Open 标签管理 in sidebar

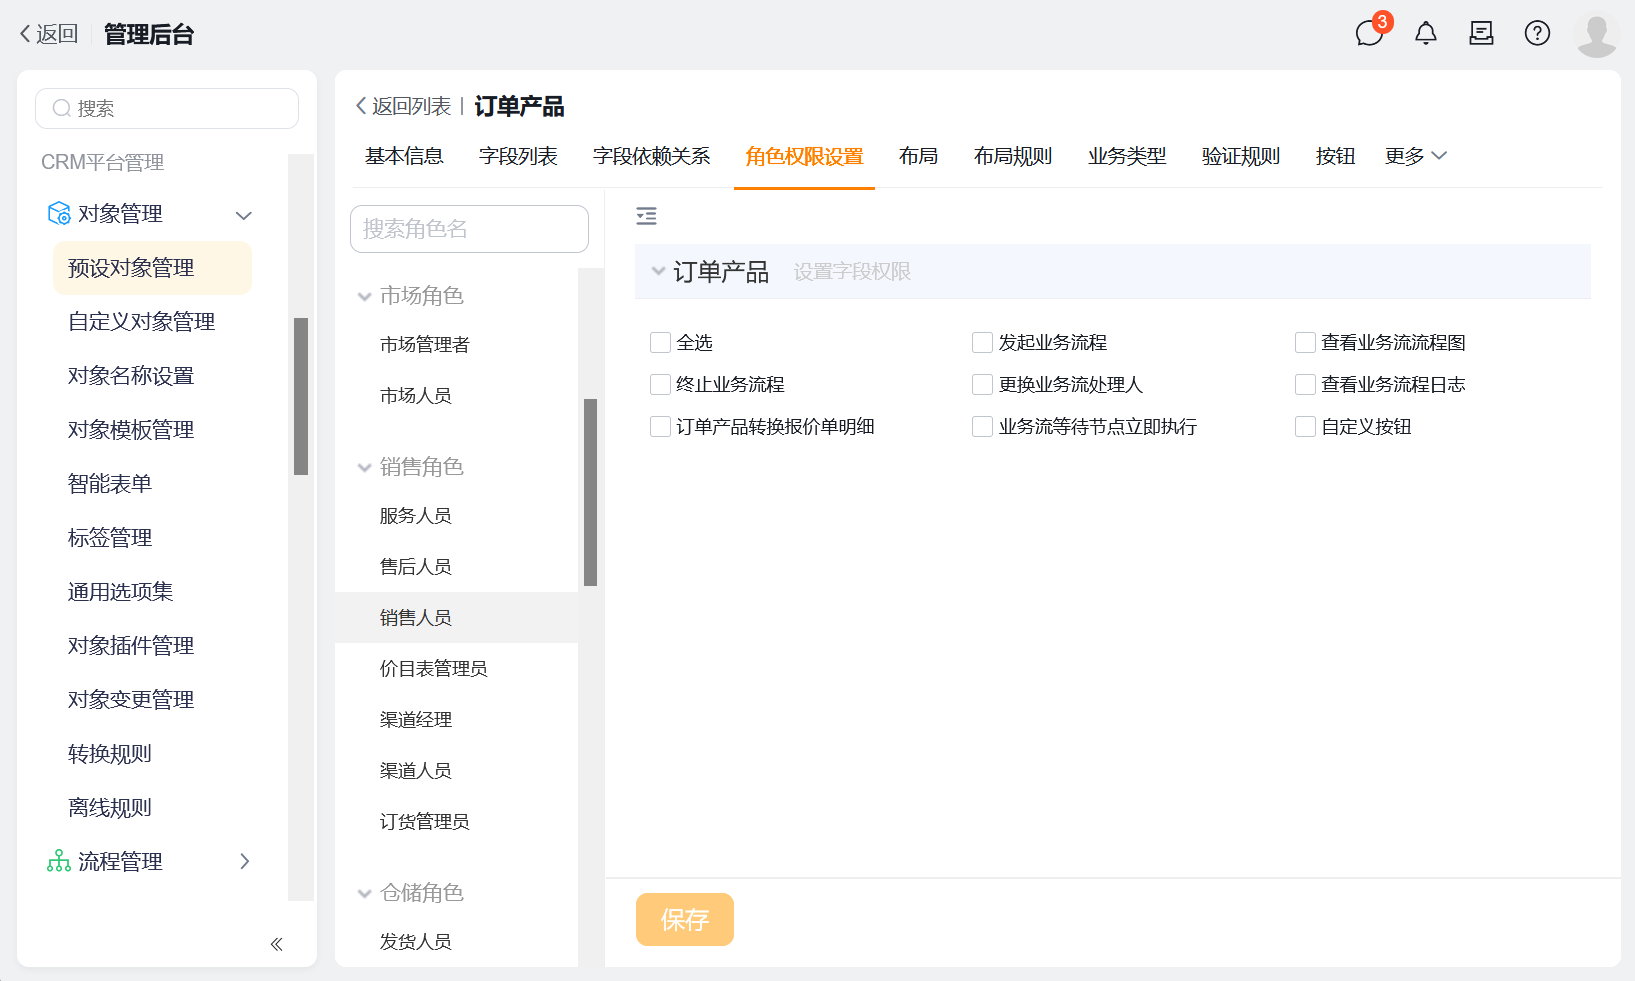(x=110, y=538)
